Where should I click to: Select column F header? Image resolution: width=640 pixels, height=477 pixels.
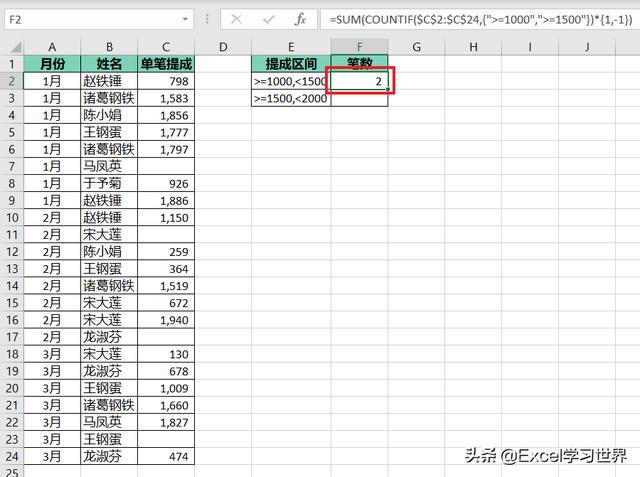(x=359, y=47)
